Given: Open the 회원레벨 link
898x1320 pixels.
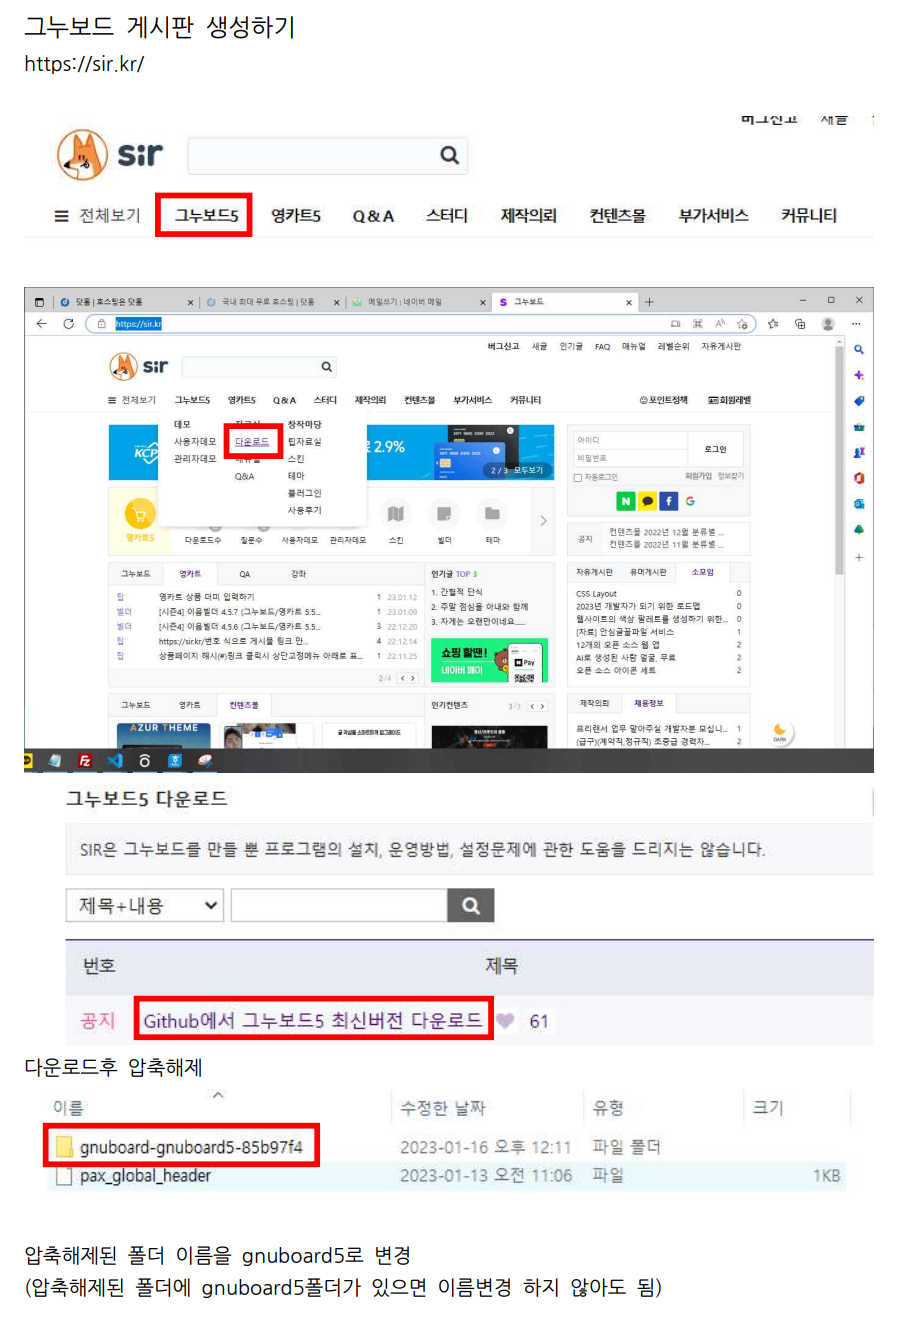Looking at the screenshot, I should coord(730,400).
